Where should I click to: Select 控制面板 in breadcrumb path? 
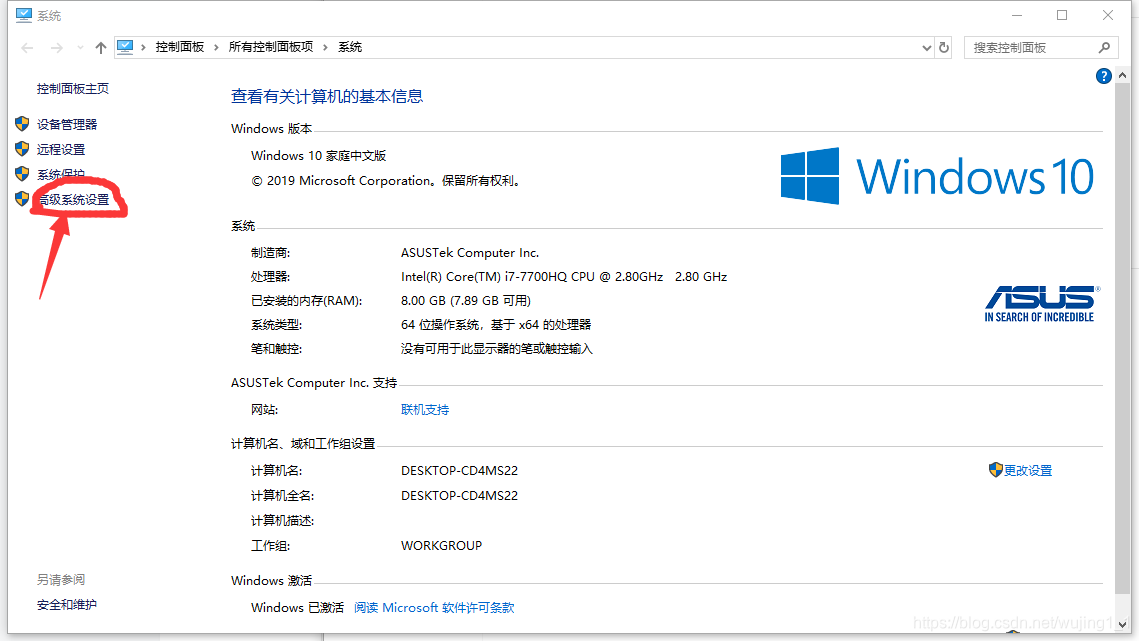[x=179, y=47]
